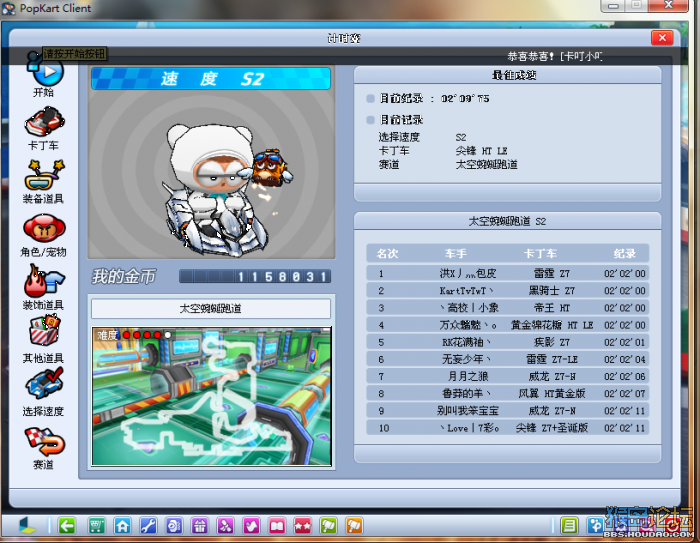Open 装备道具 equipment goggles icon

tap(44, 175)
